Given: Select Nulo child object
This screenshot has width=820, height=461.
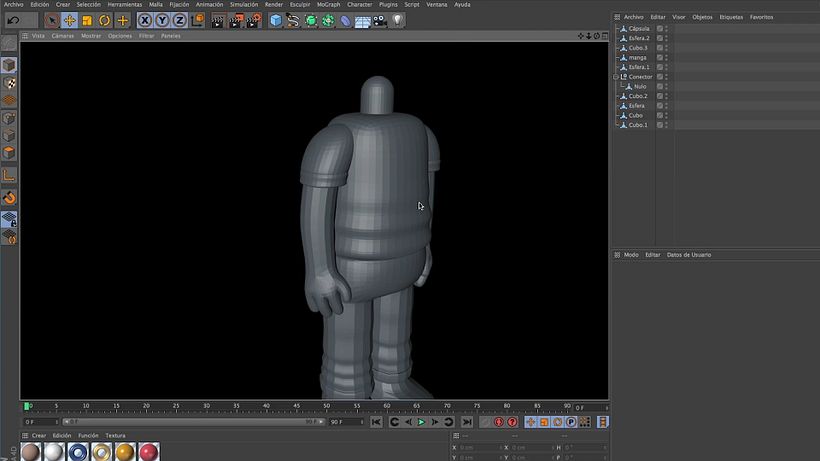Looking at the screenshot, I should (640, 87).
